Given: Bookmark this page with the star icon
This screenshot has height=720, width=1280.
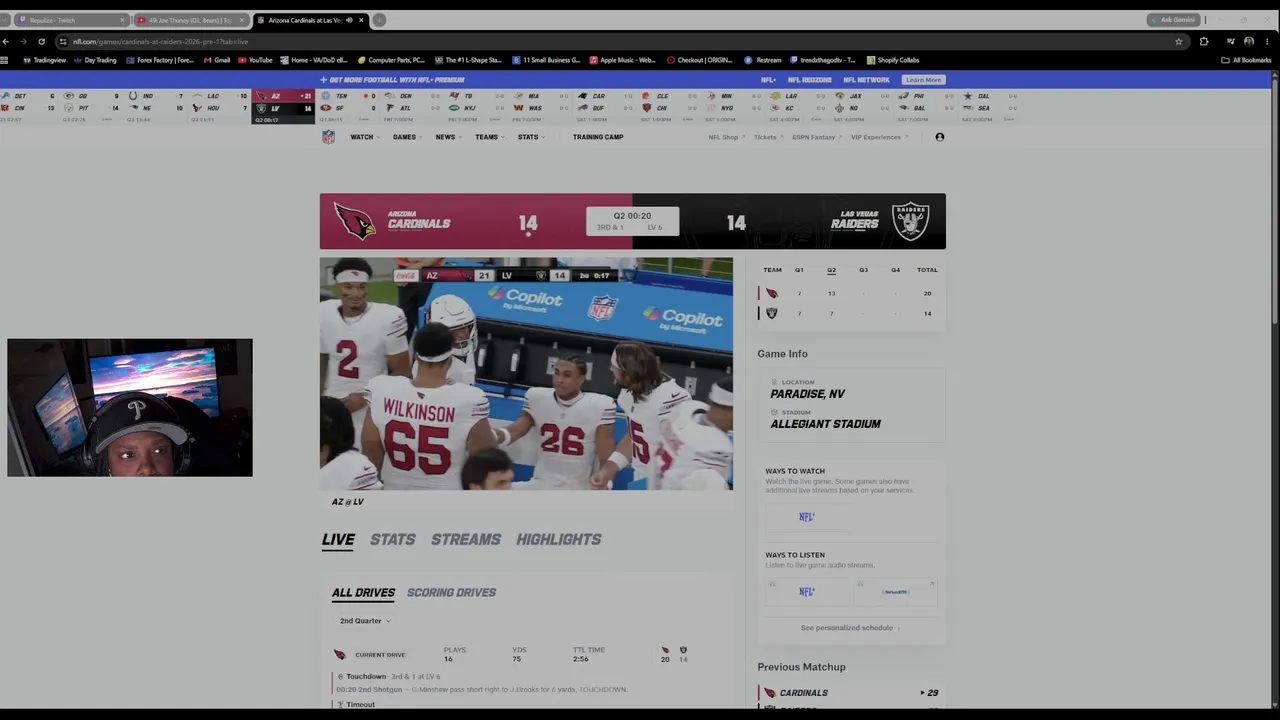Looking at the screenshot, I should tap(1179, 41).
